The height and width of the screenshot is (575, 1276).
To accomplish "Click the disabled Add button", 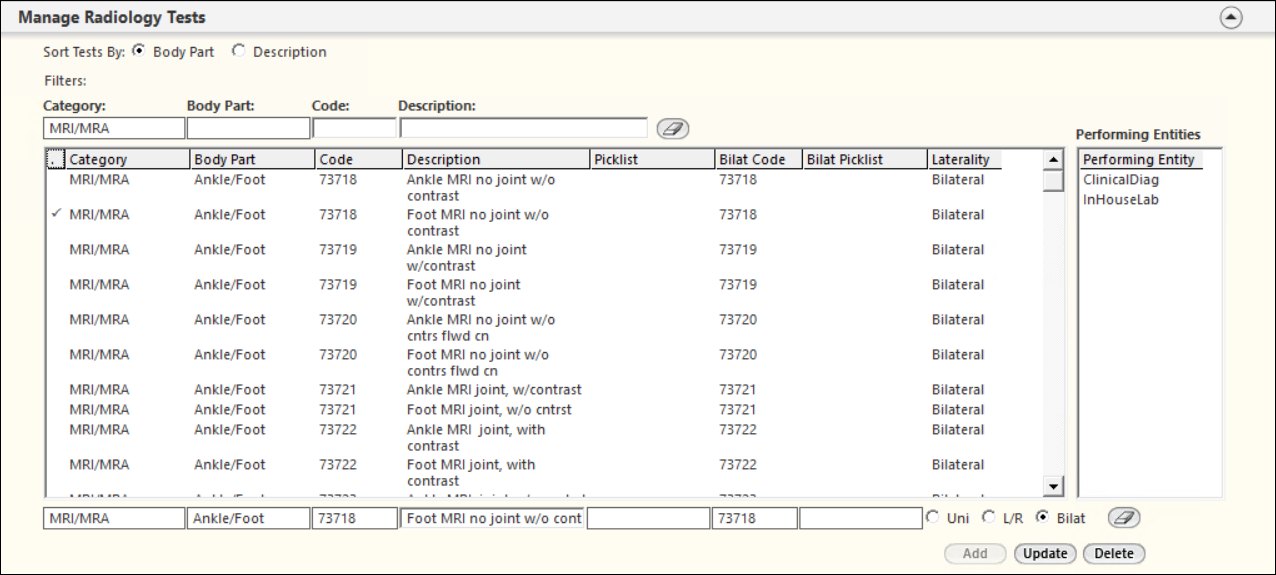I will (x=975, y=553).
